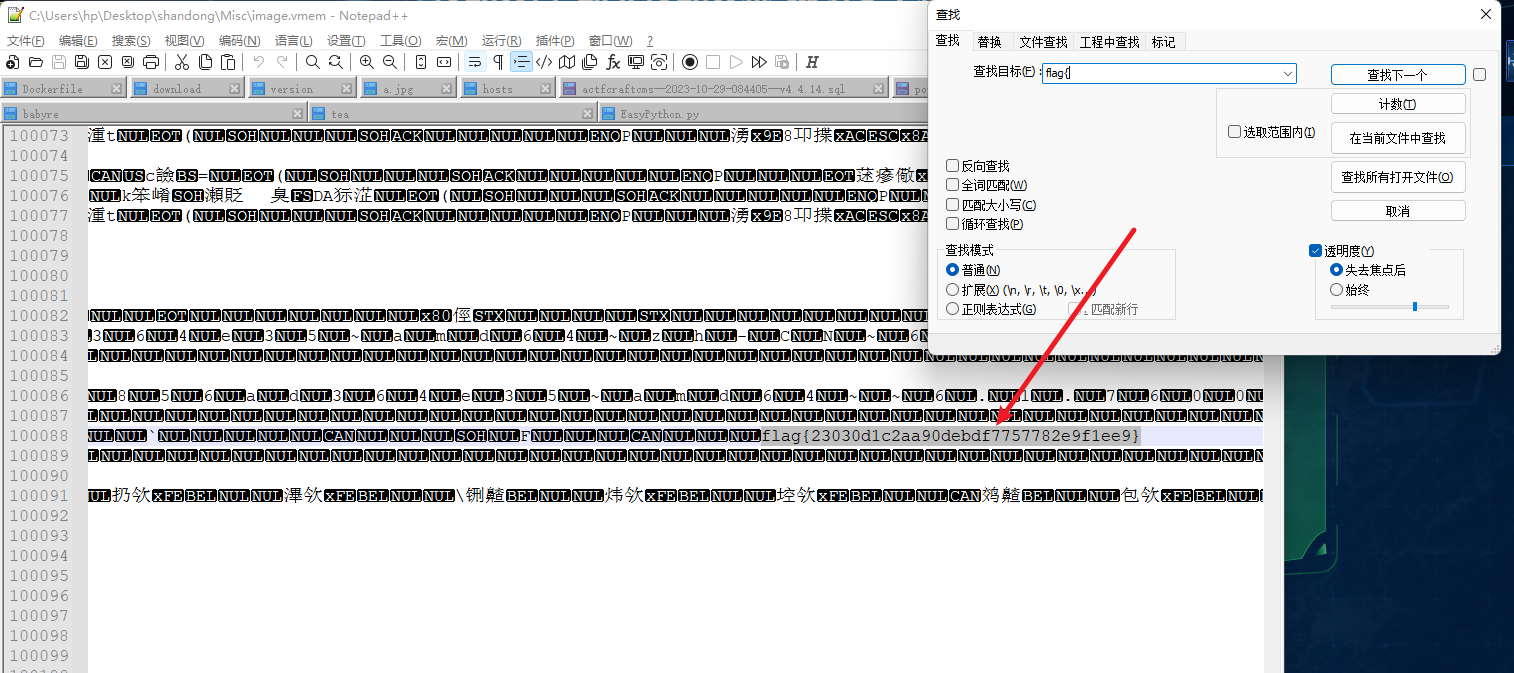Click Run macro multiple times icon
The image size is (1514, 673).
click(x=759, y=62)
